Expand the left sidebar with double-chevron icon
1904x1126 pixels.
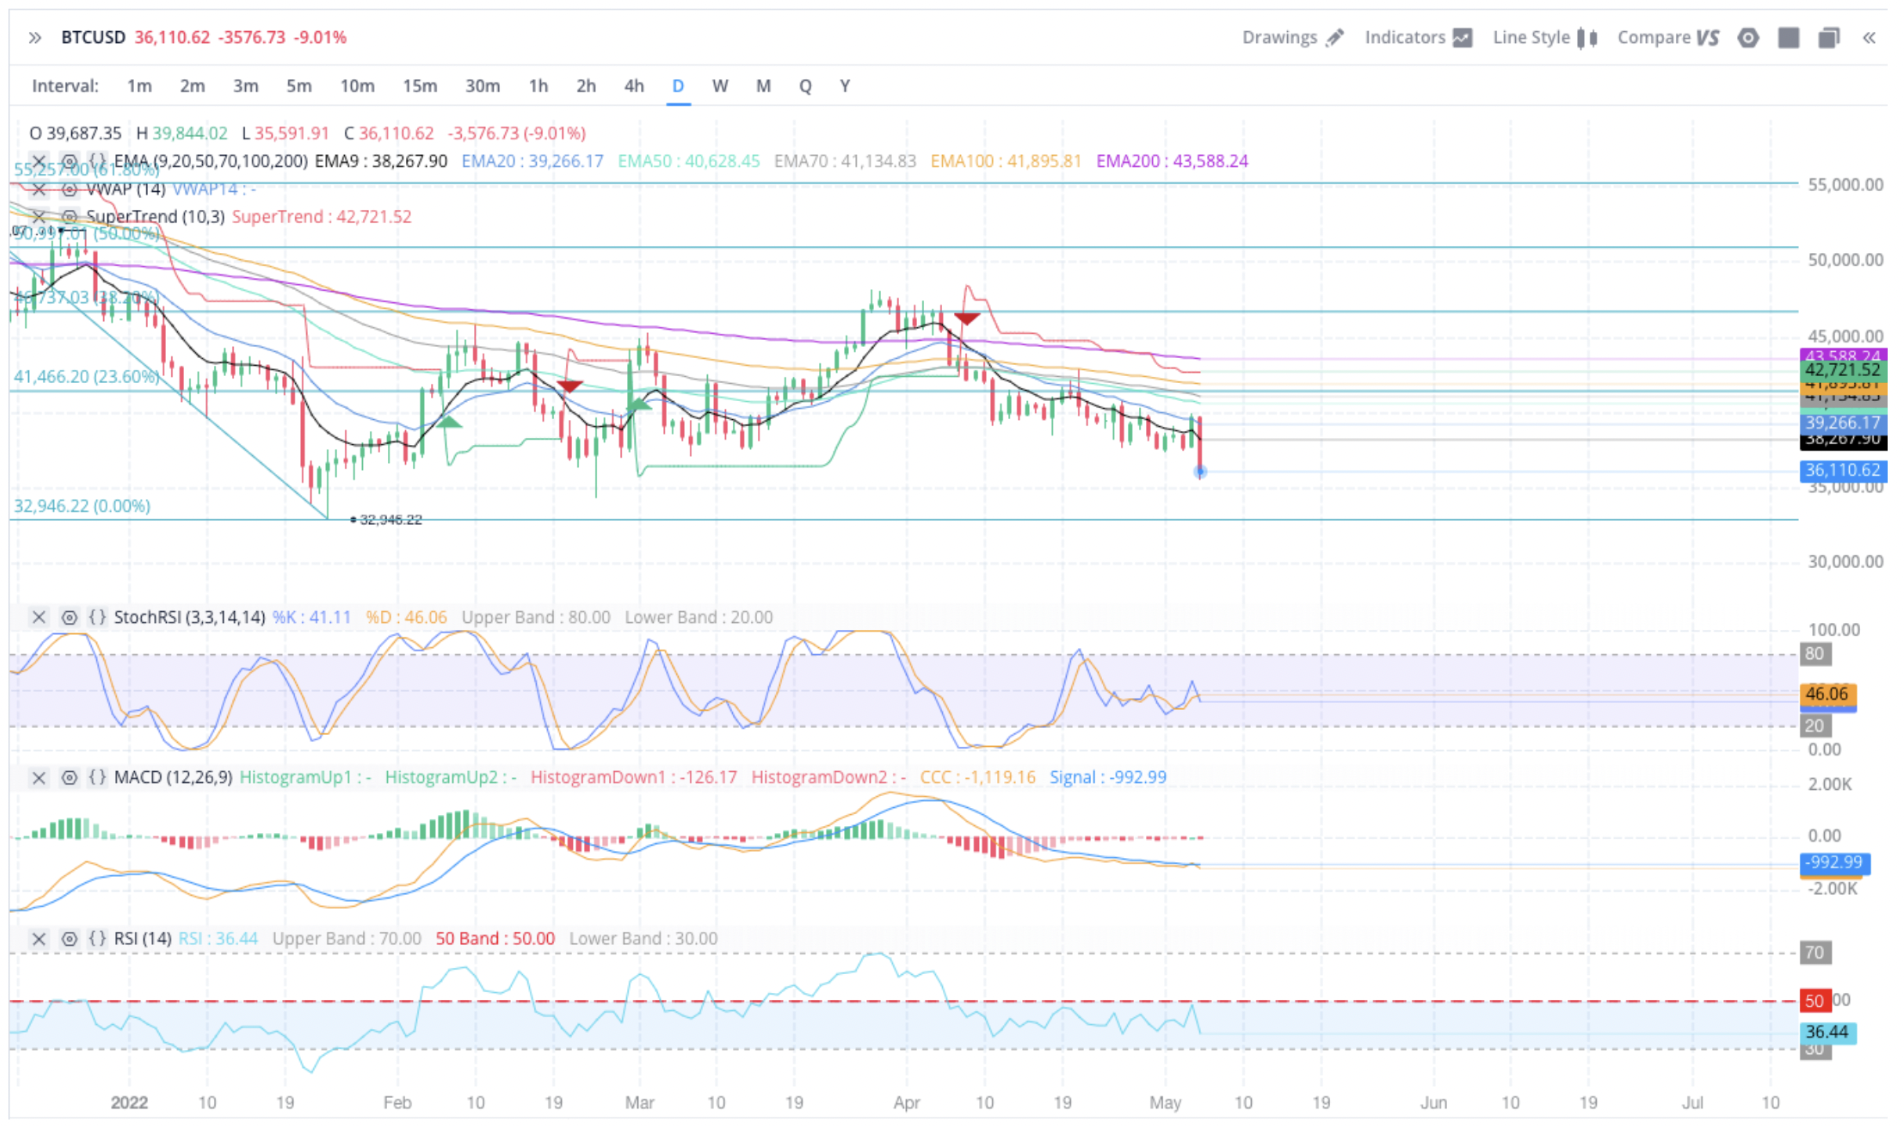coord(35,38)
